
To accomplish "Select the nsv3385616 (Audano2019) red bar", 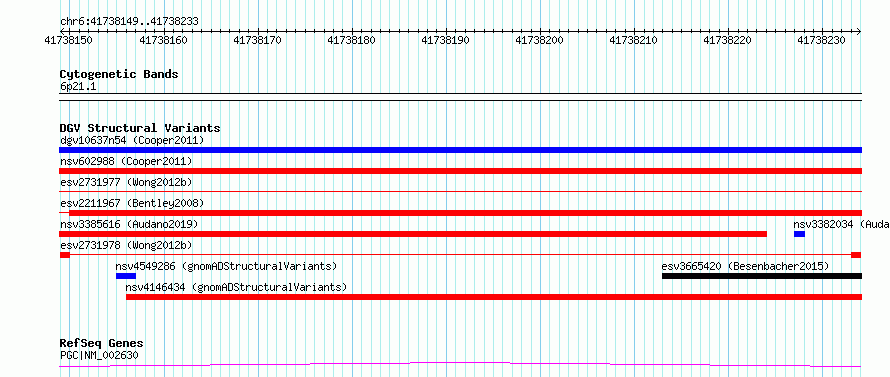I will 413,234.
